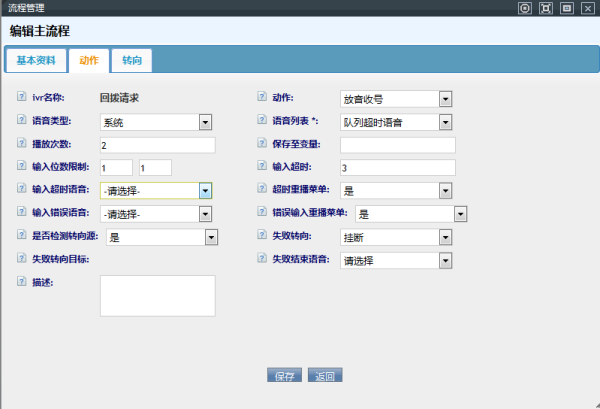Click the help icon beside ivr名称
This screenshot has height=409, width=600.
[x=22, y=98]
